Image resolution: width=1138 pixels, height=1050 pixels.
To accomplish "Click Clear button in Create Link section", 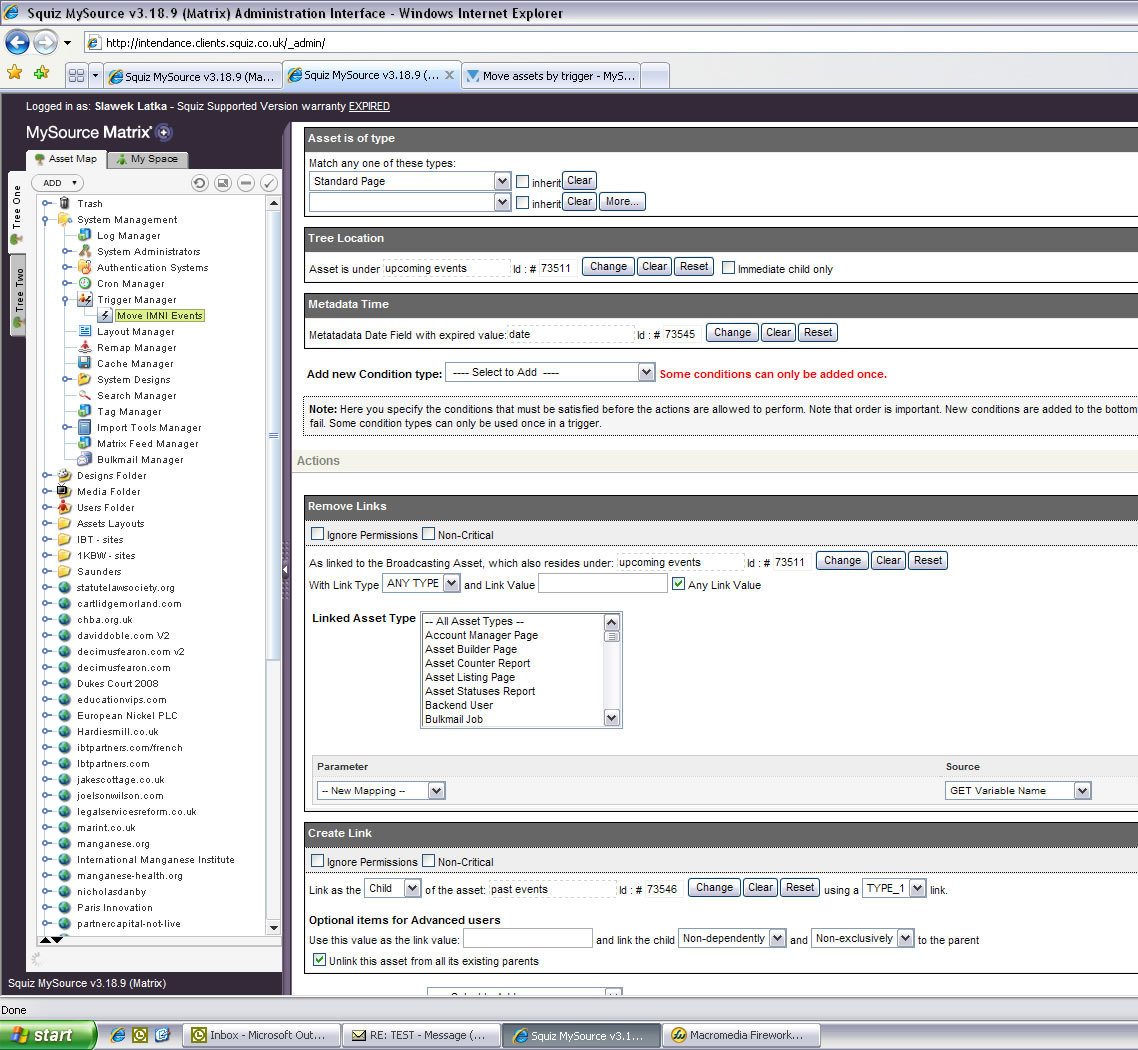I will click(x=760, y=887).
